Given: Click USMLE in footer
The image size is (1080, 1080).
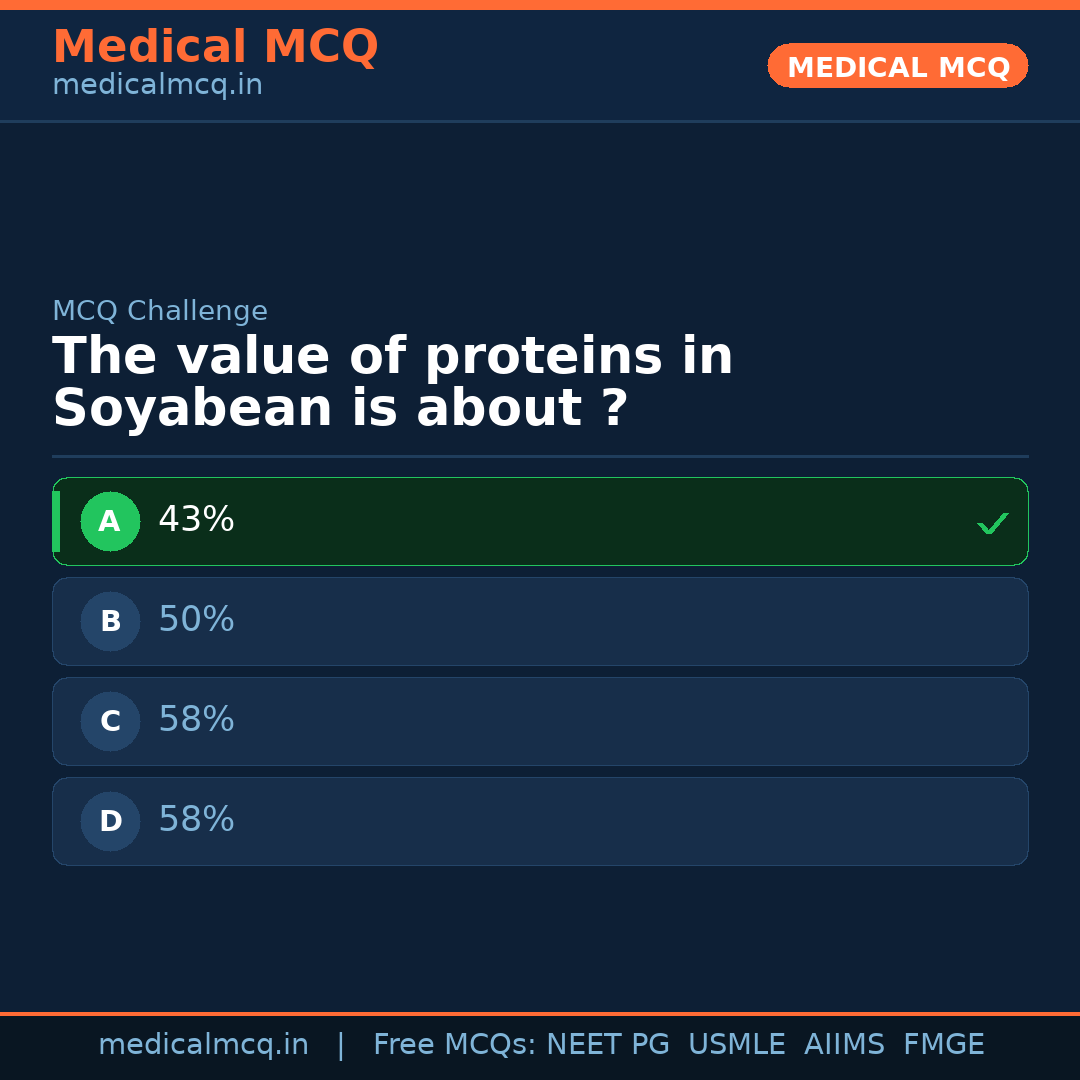Looking at the screenshot, I should (x=736, y=1045).
